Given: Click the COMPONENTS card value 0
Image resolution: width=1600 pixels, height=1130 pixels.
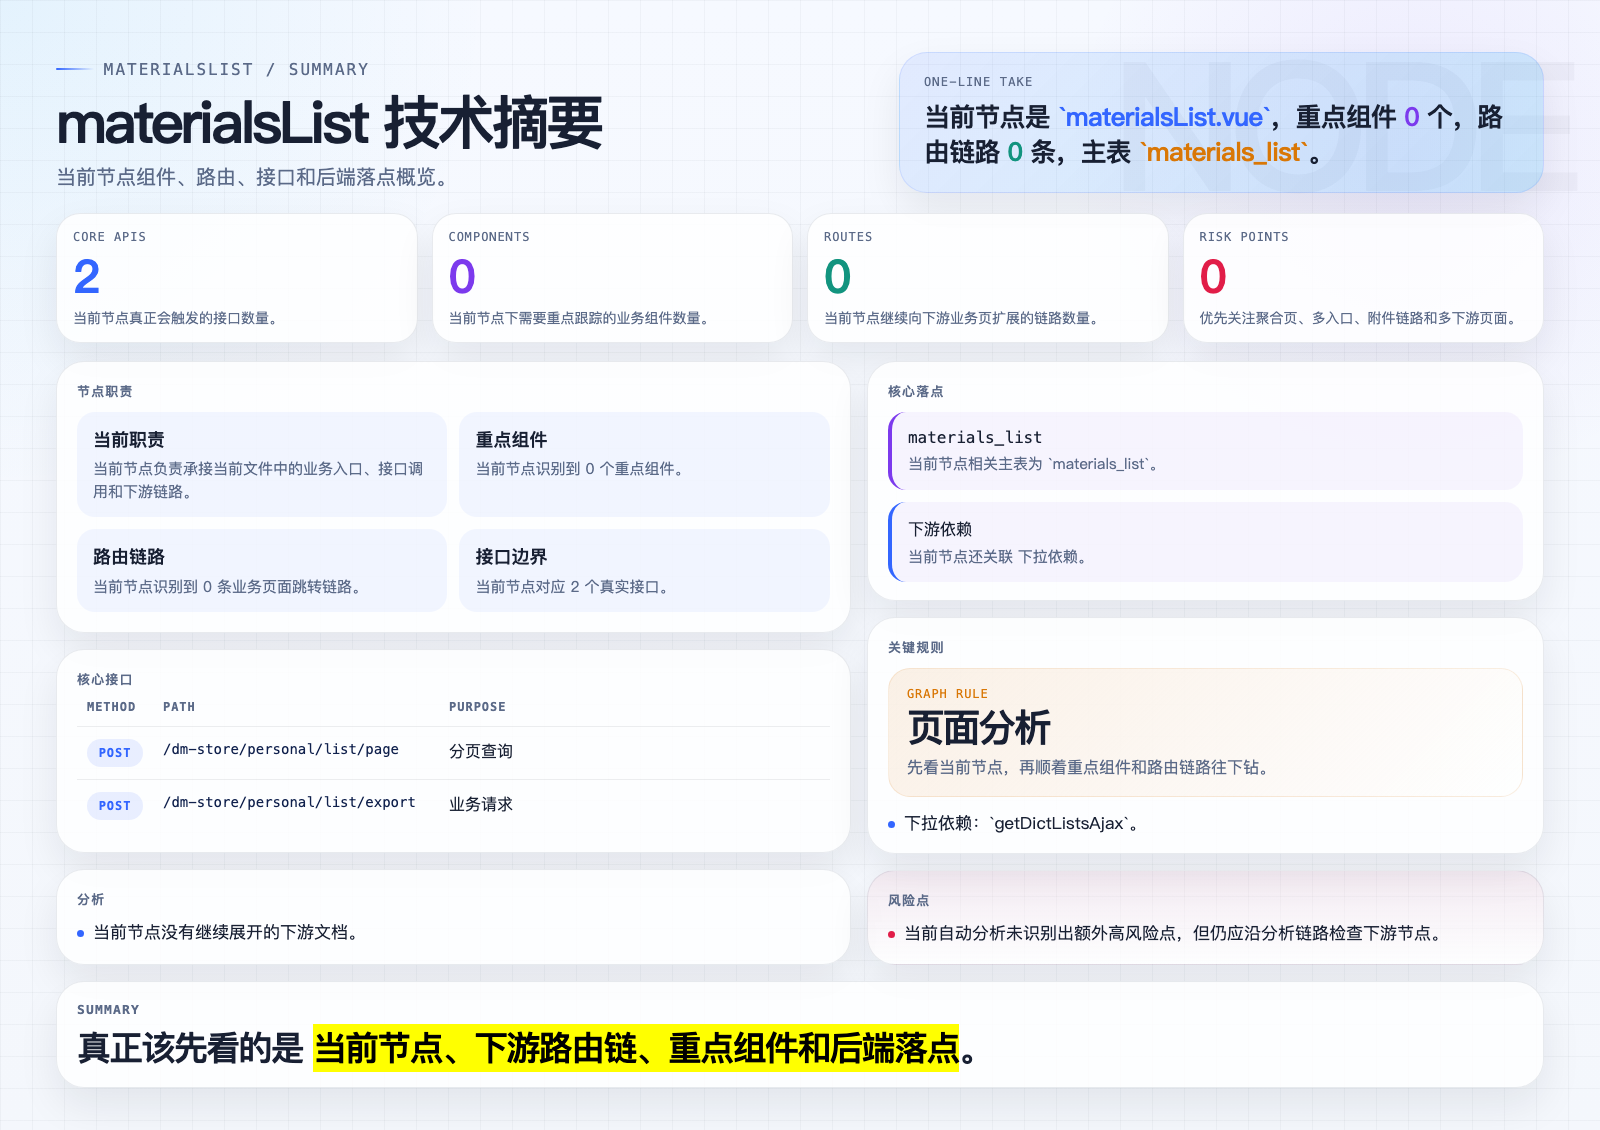Looking at the screenshot, I should pyautogui.click(x=462, y=277).
